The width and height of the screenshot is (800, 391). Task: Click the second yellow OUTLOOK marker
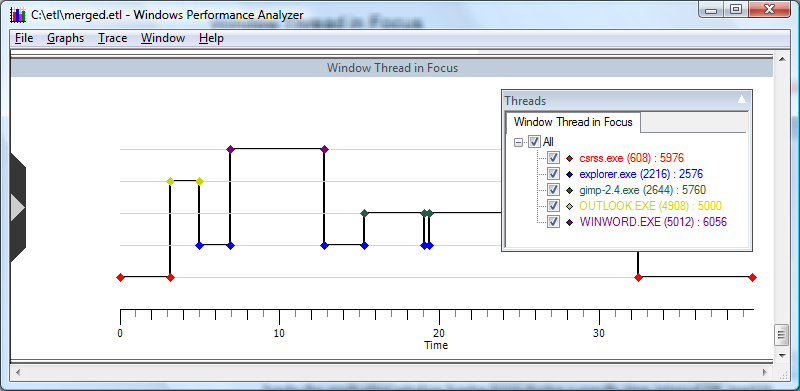(x=199, y=181)
